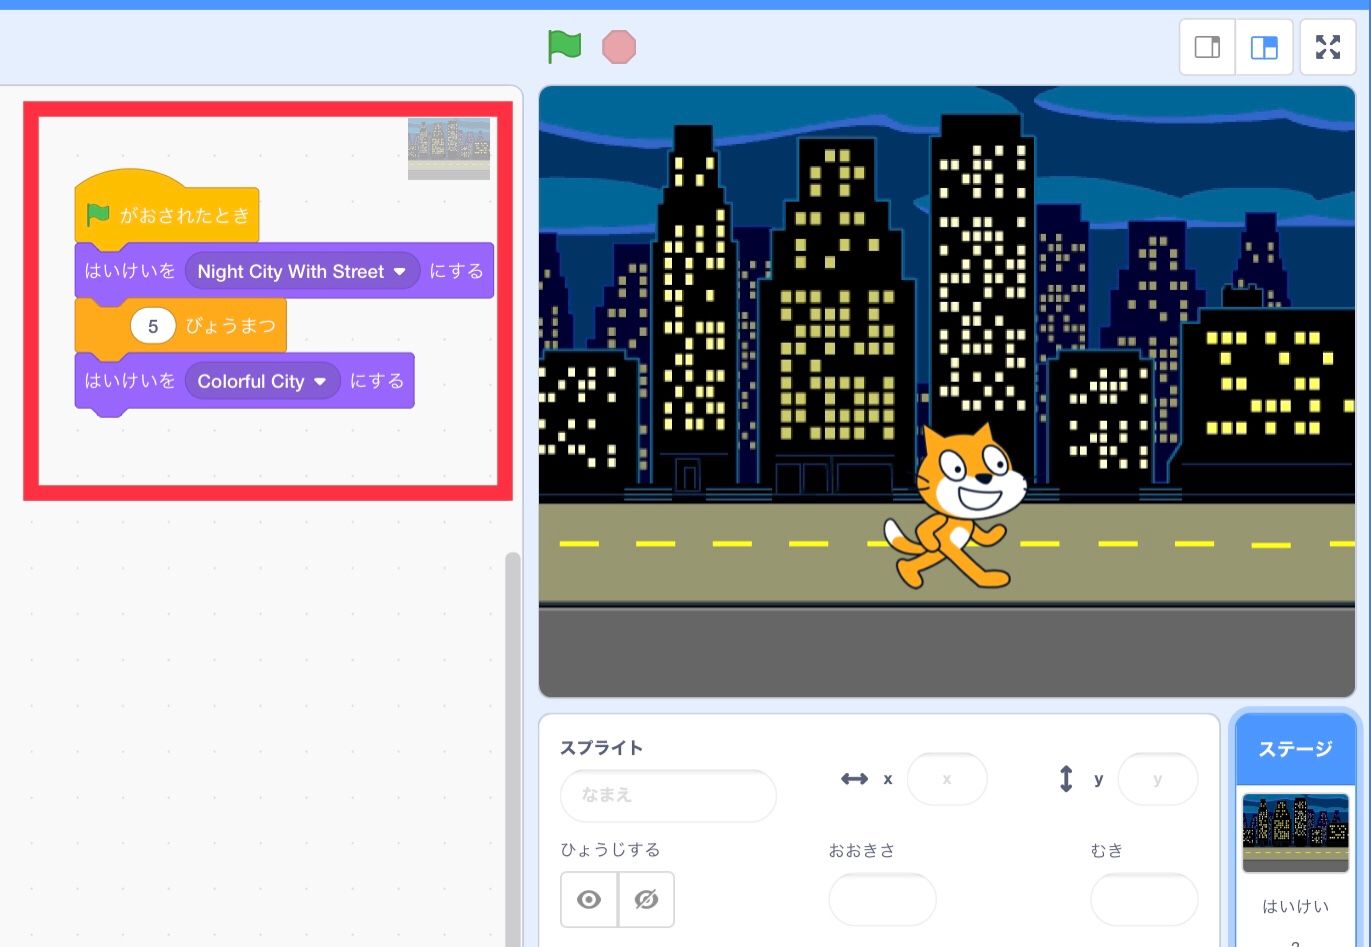Viewport: 1371px width, 947px height.
Task: Click the y position field
Action: click(1158, 779)
